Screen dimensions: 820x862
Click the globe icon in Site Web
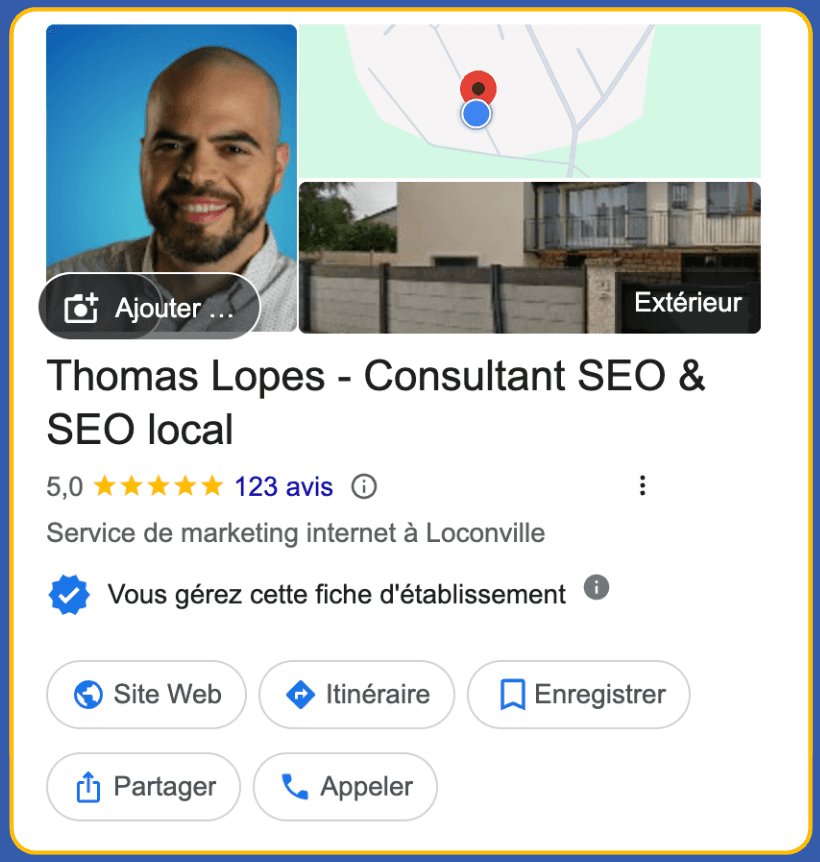[88, 694]
